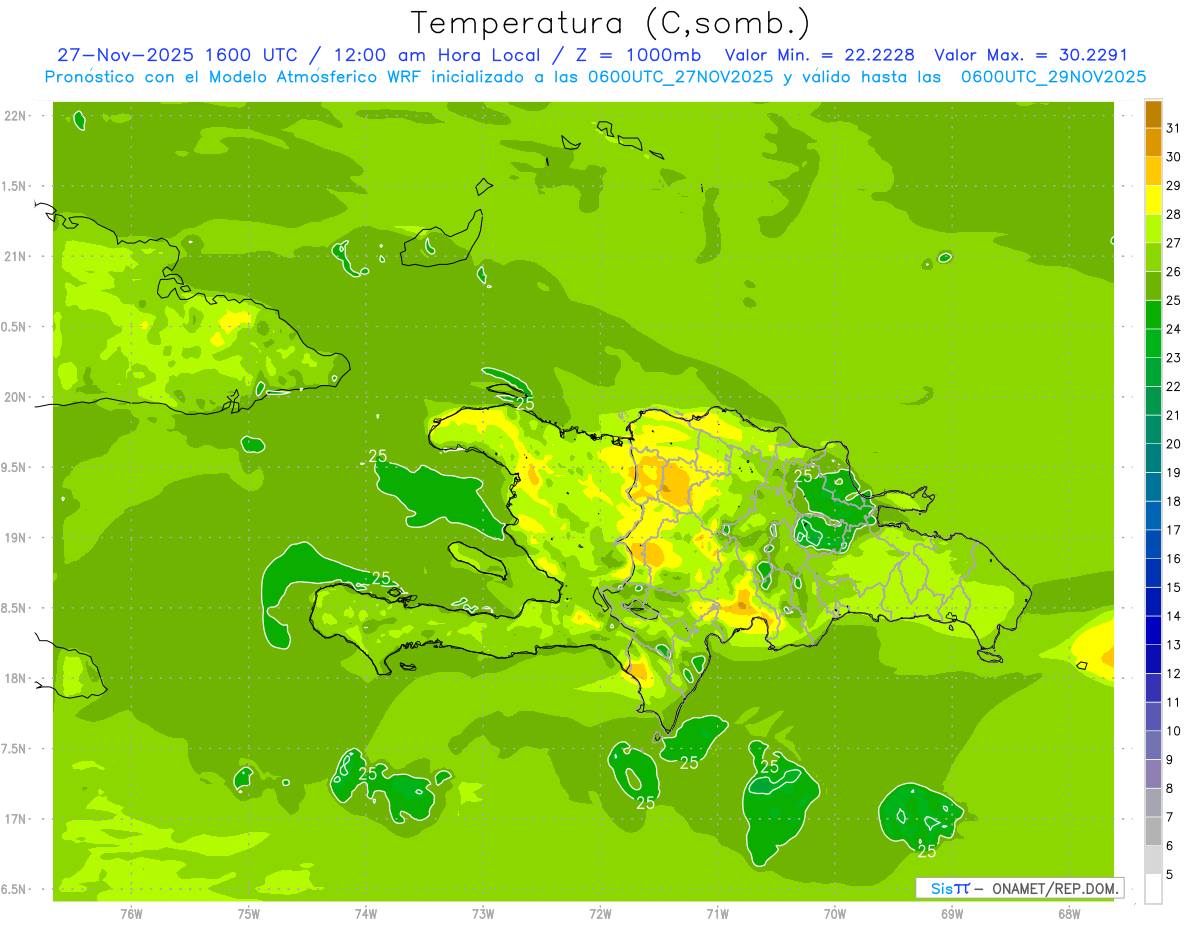
Task: Click the 'Z = 1000mb' level text
Action: (x=635, y=55)
